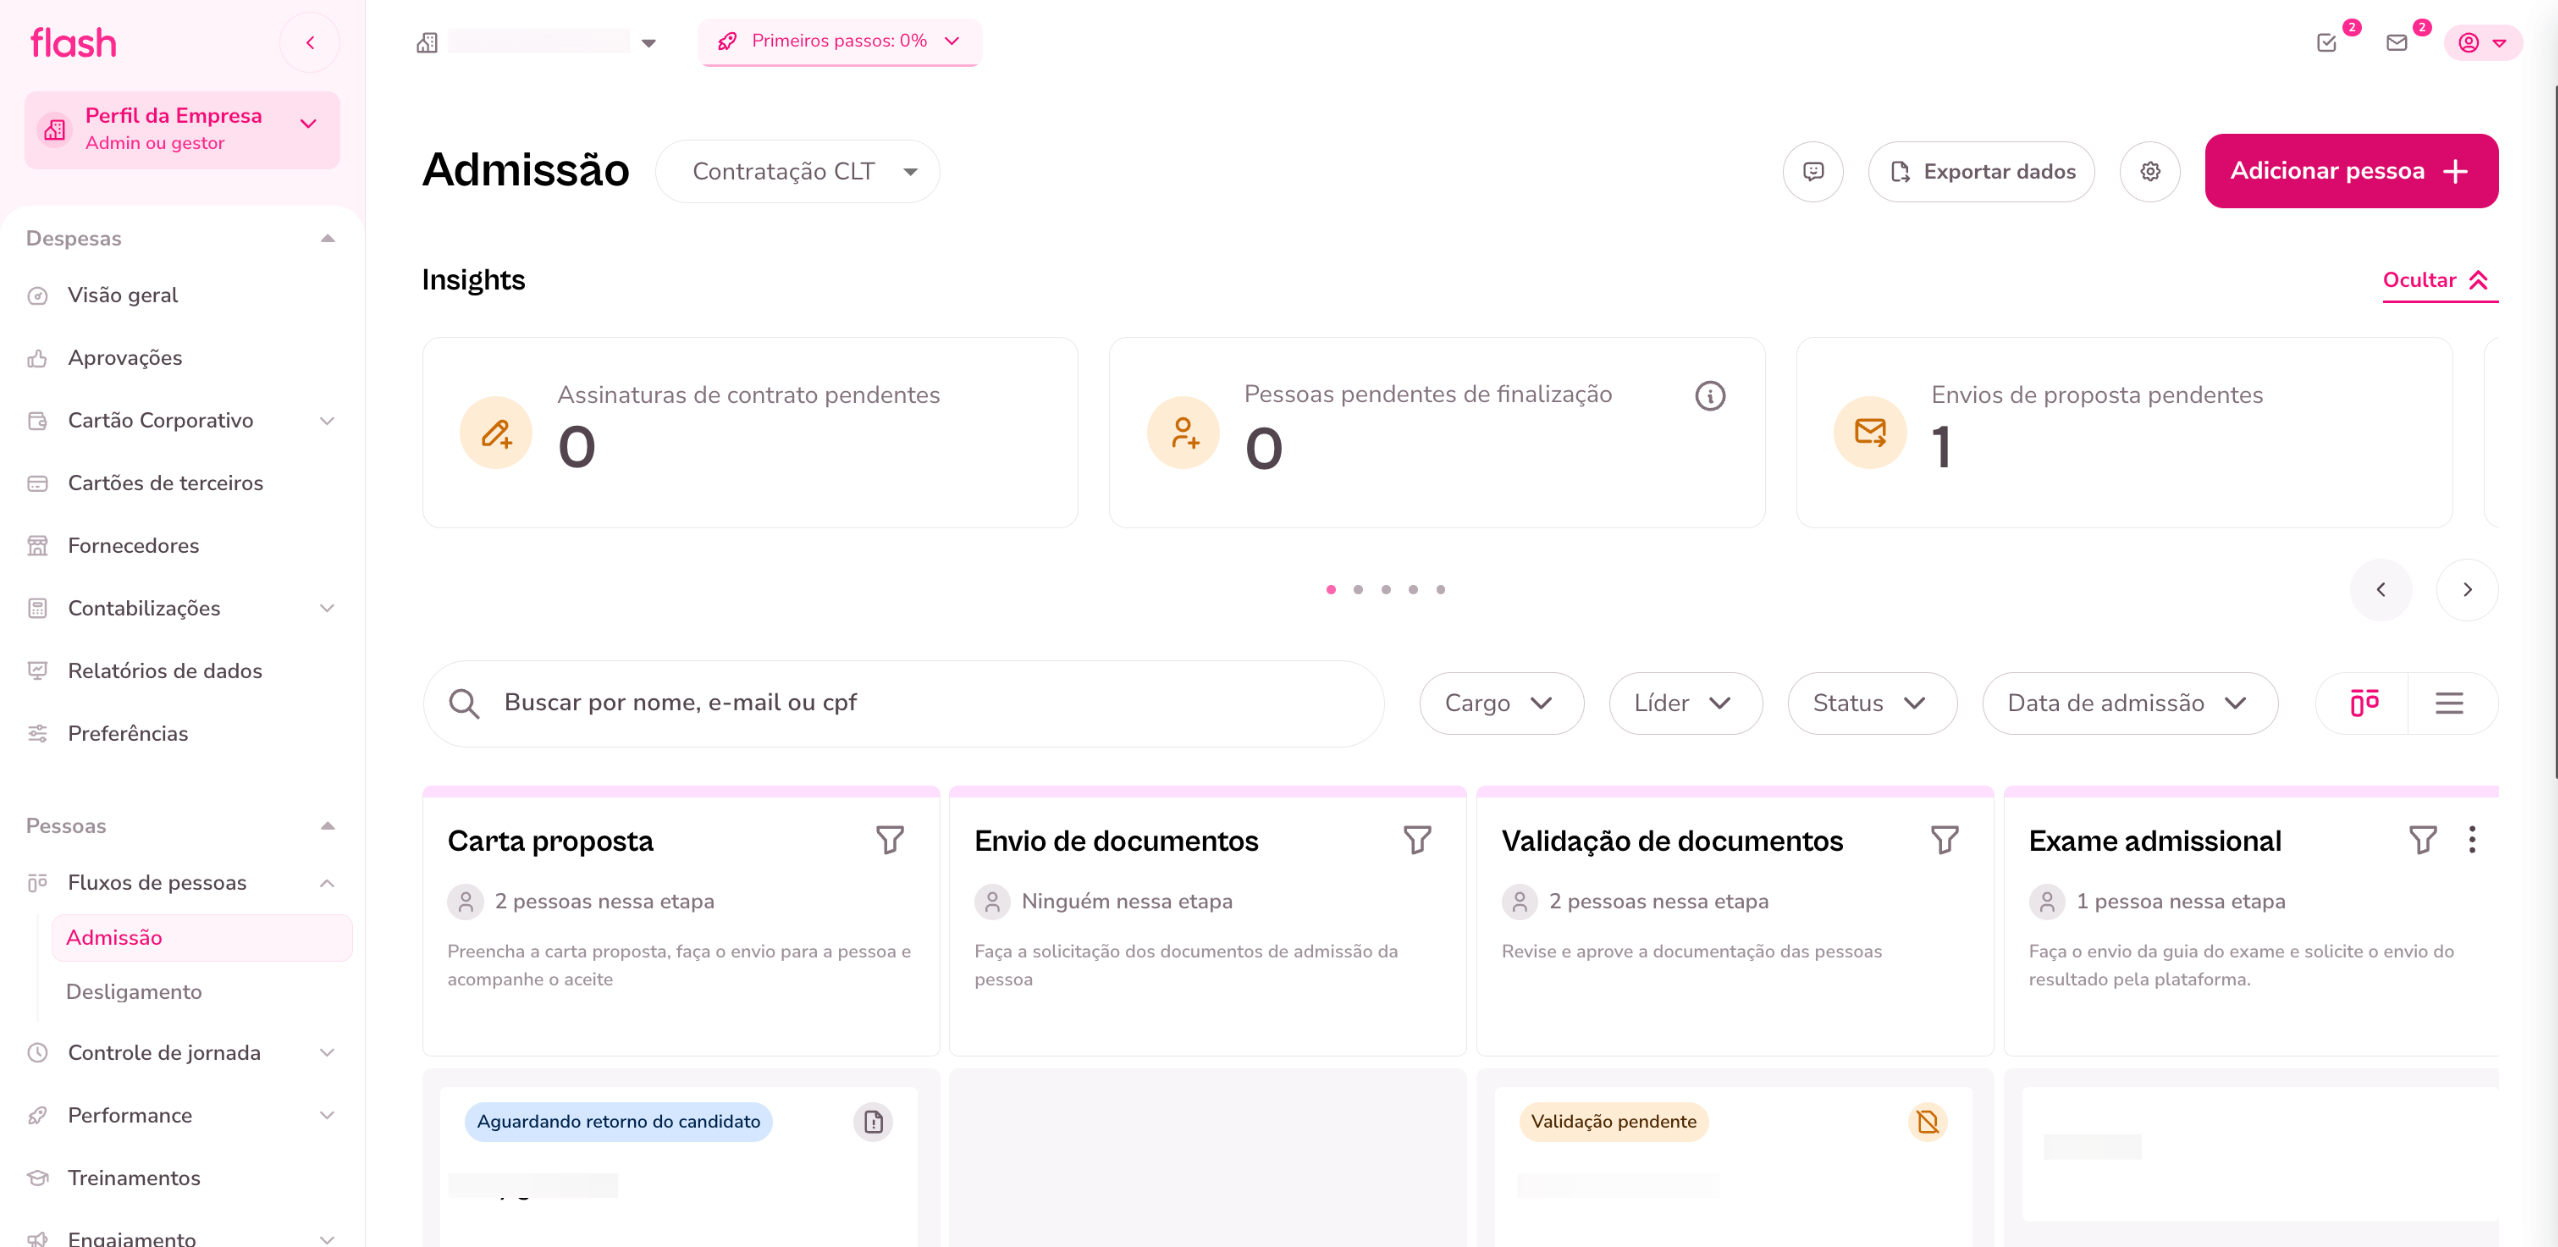Click the flash logo
2558x1247 pixels.
pos(73,43)
